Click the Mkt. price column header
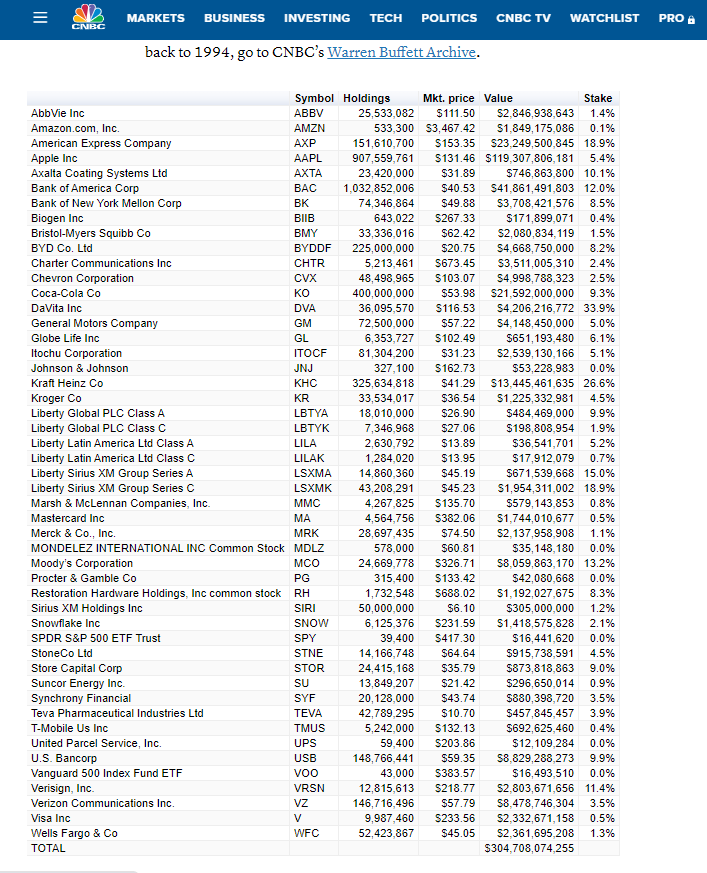Image resolution: width=707 pixels, height=873 pixels. (448, 98)
